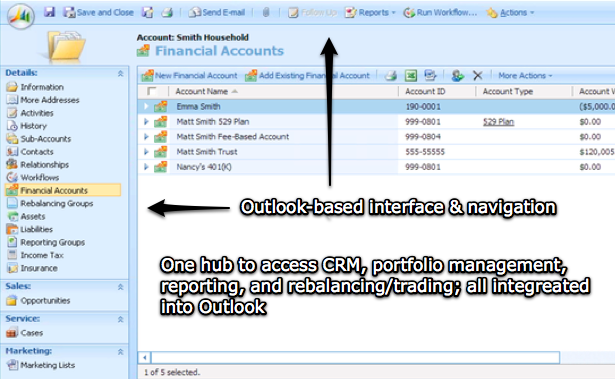Toggle the select-all checkbox in grid header
615x379 pixels.
click(151, 91)
